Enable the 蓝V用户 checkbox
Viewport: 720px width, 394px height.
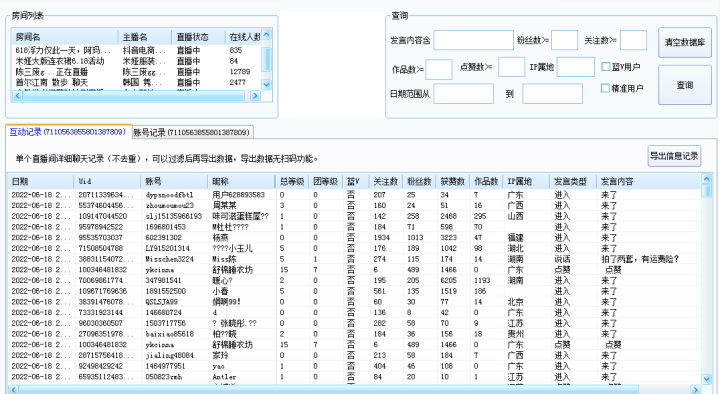[x=606, y=67]
